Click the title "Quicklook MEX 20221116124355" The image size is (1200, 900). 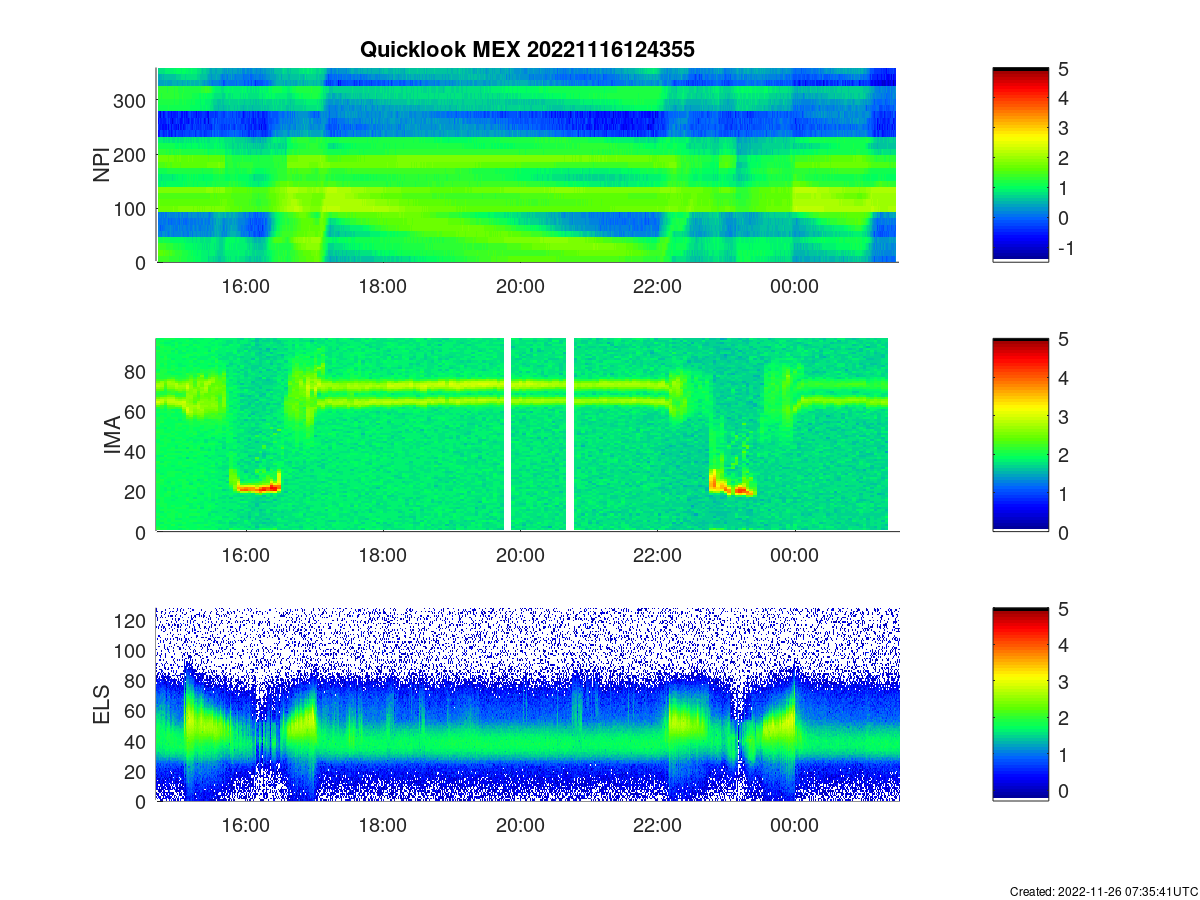[527, 49]
